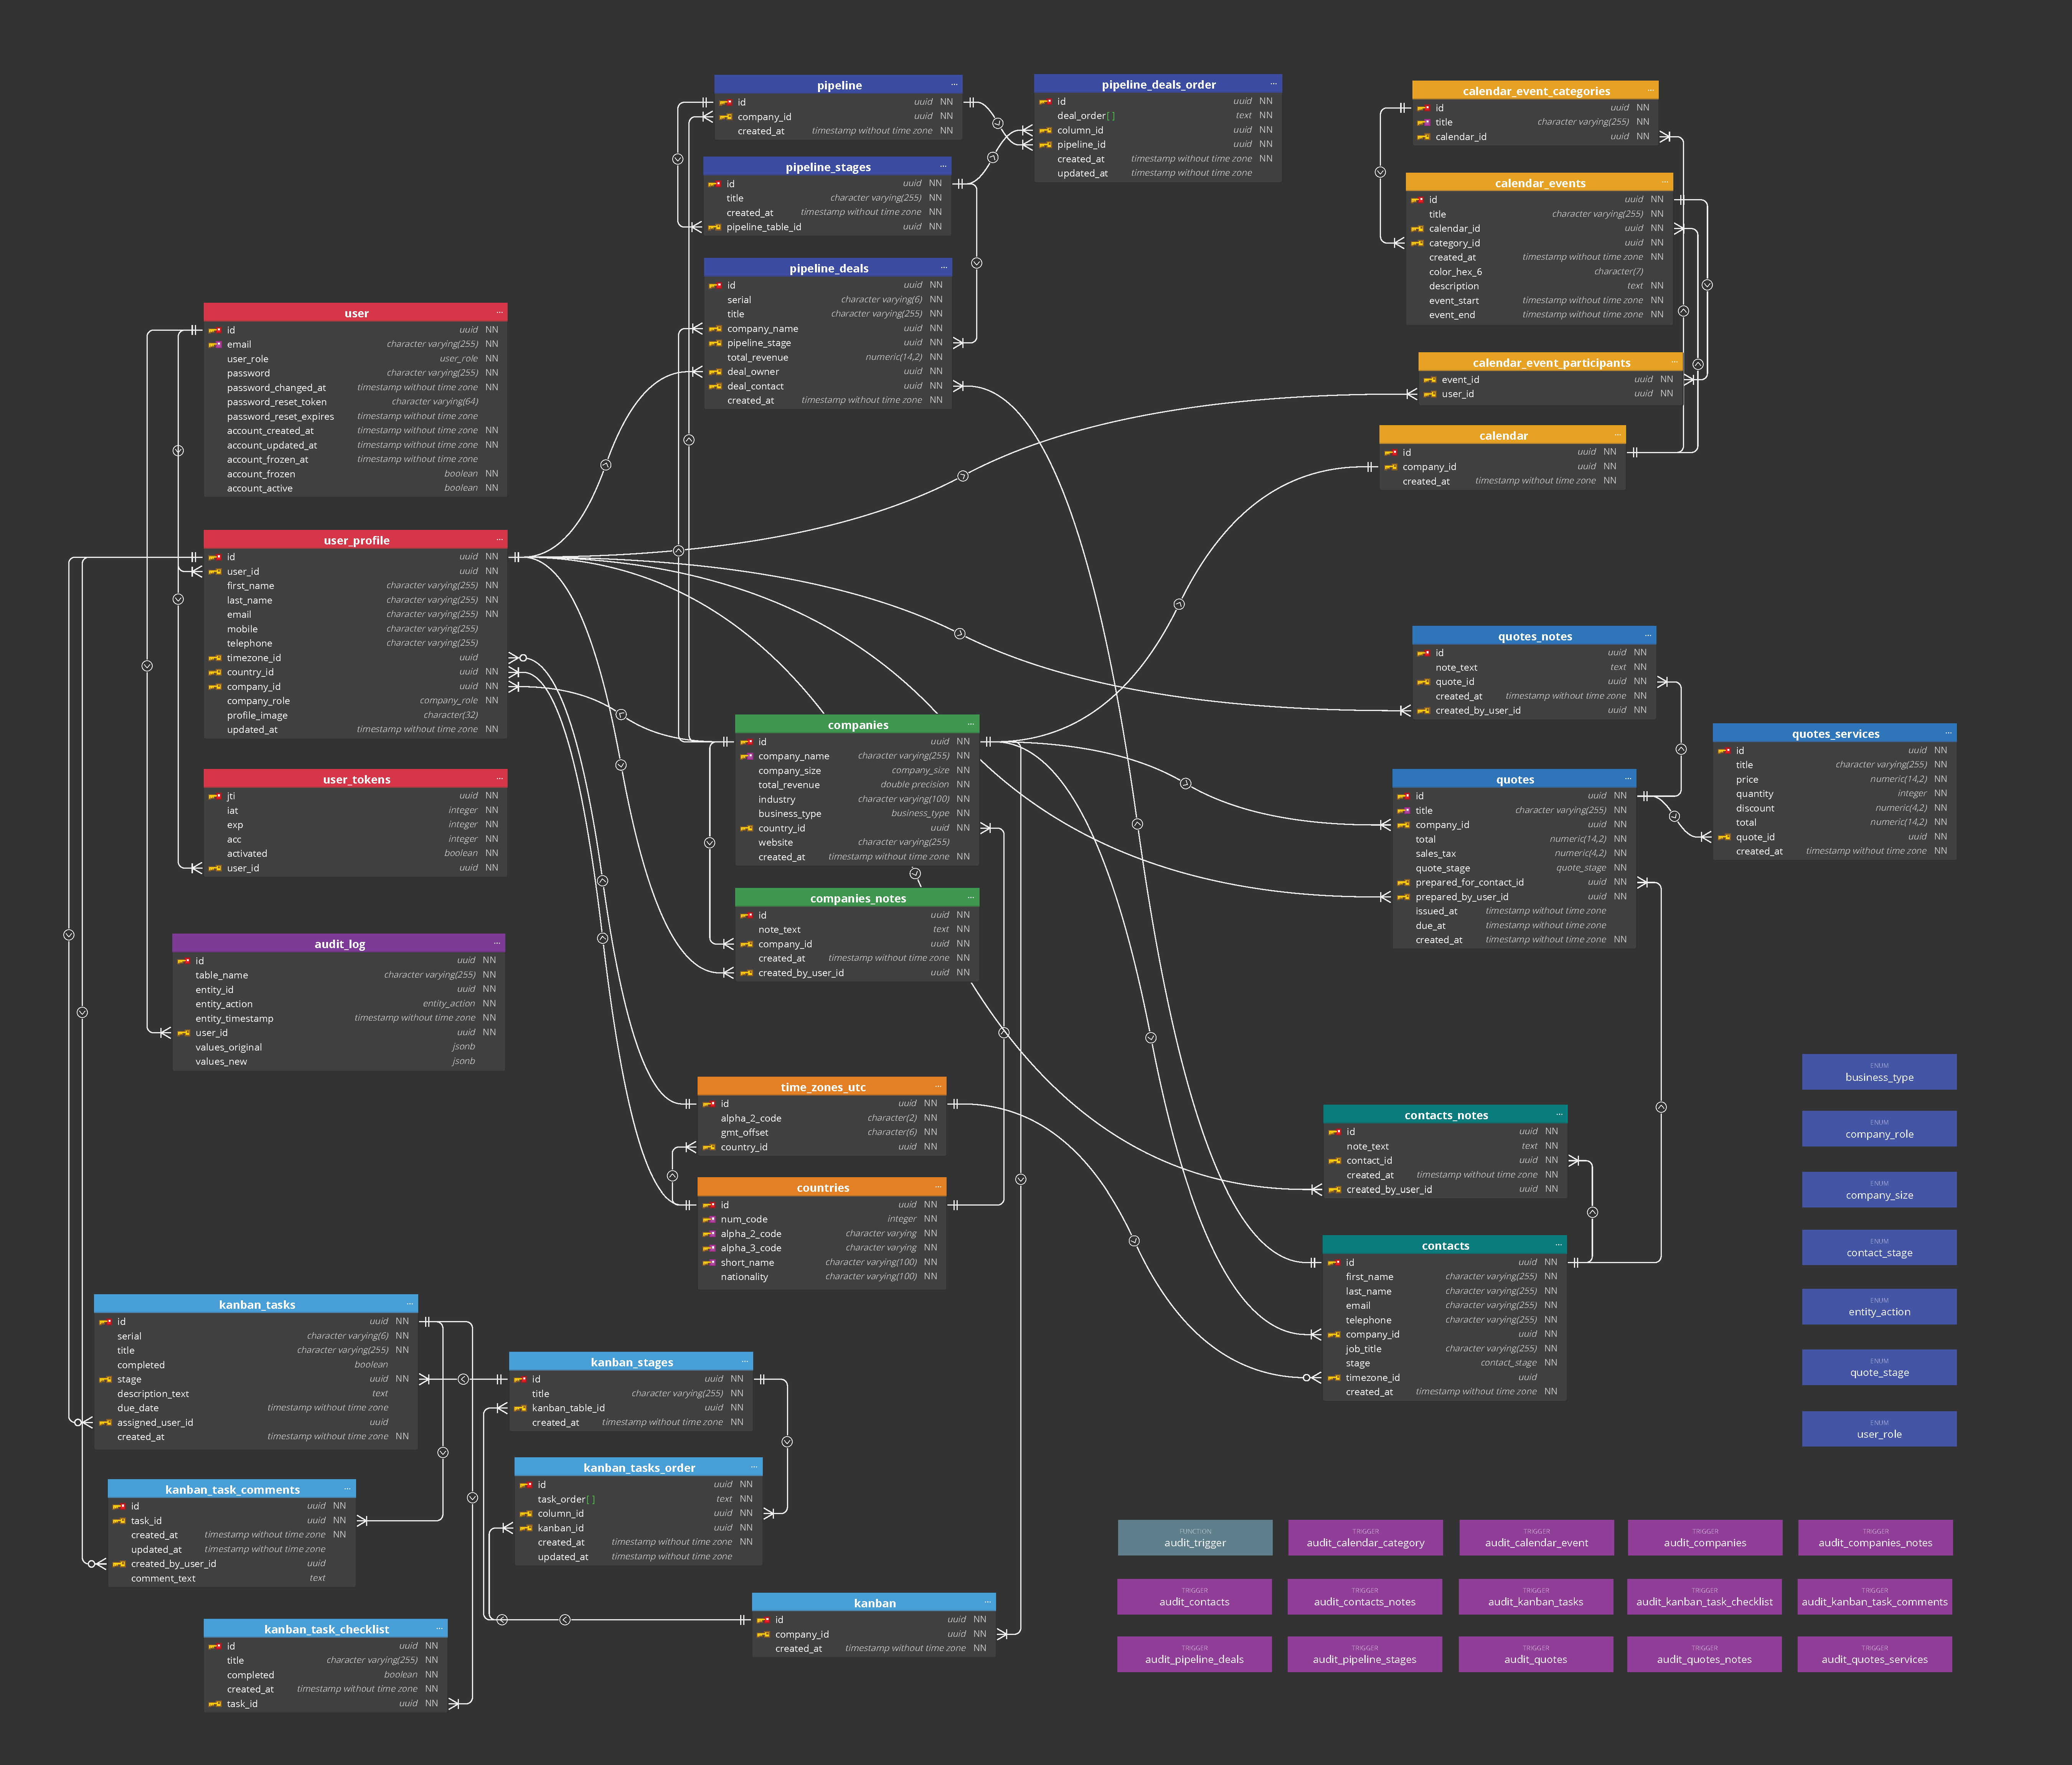Click the task_order row in kanban_tasks_order

click(638, 1499)
